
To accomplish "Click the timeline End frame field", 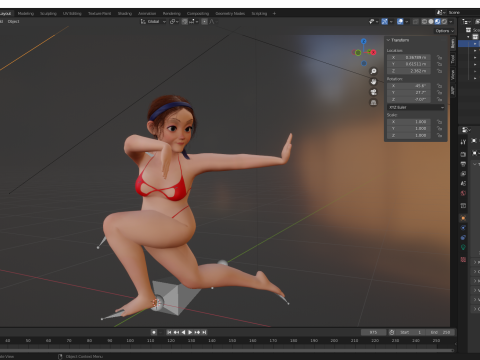I will 441,332.
